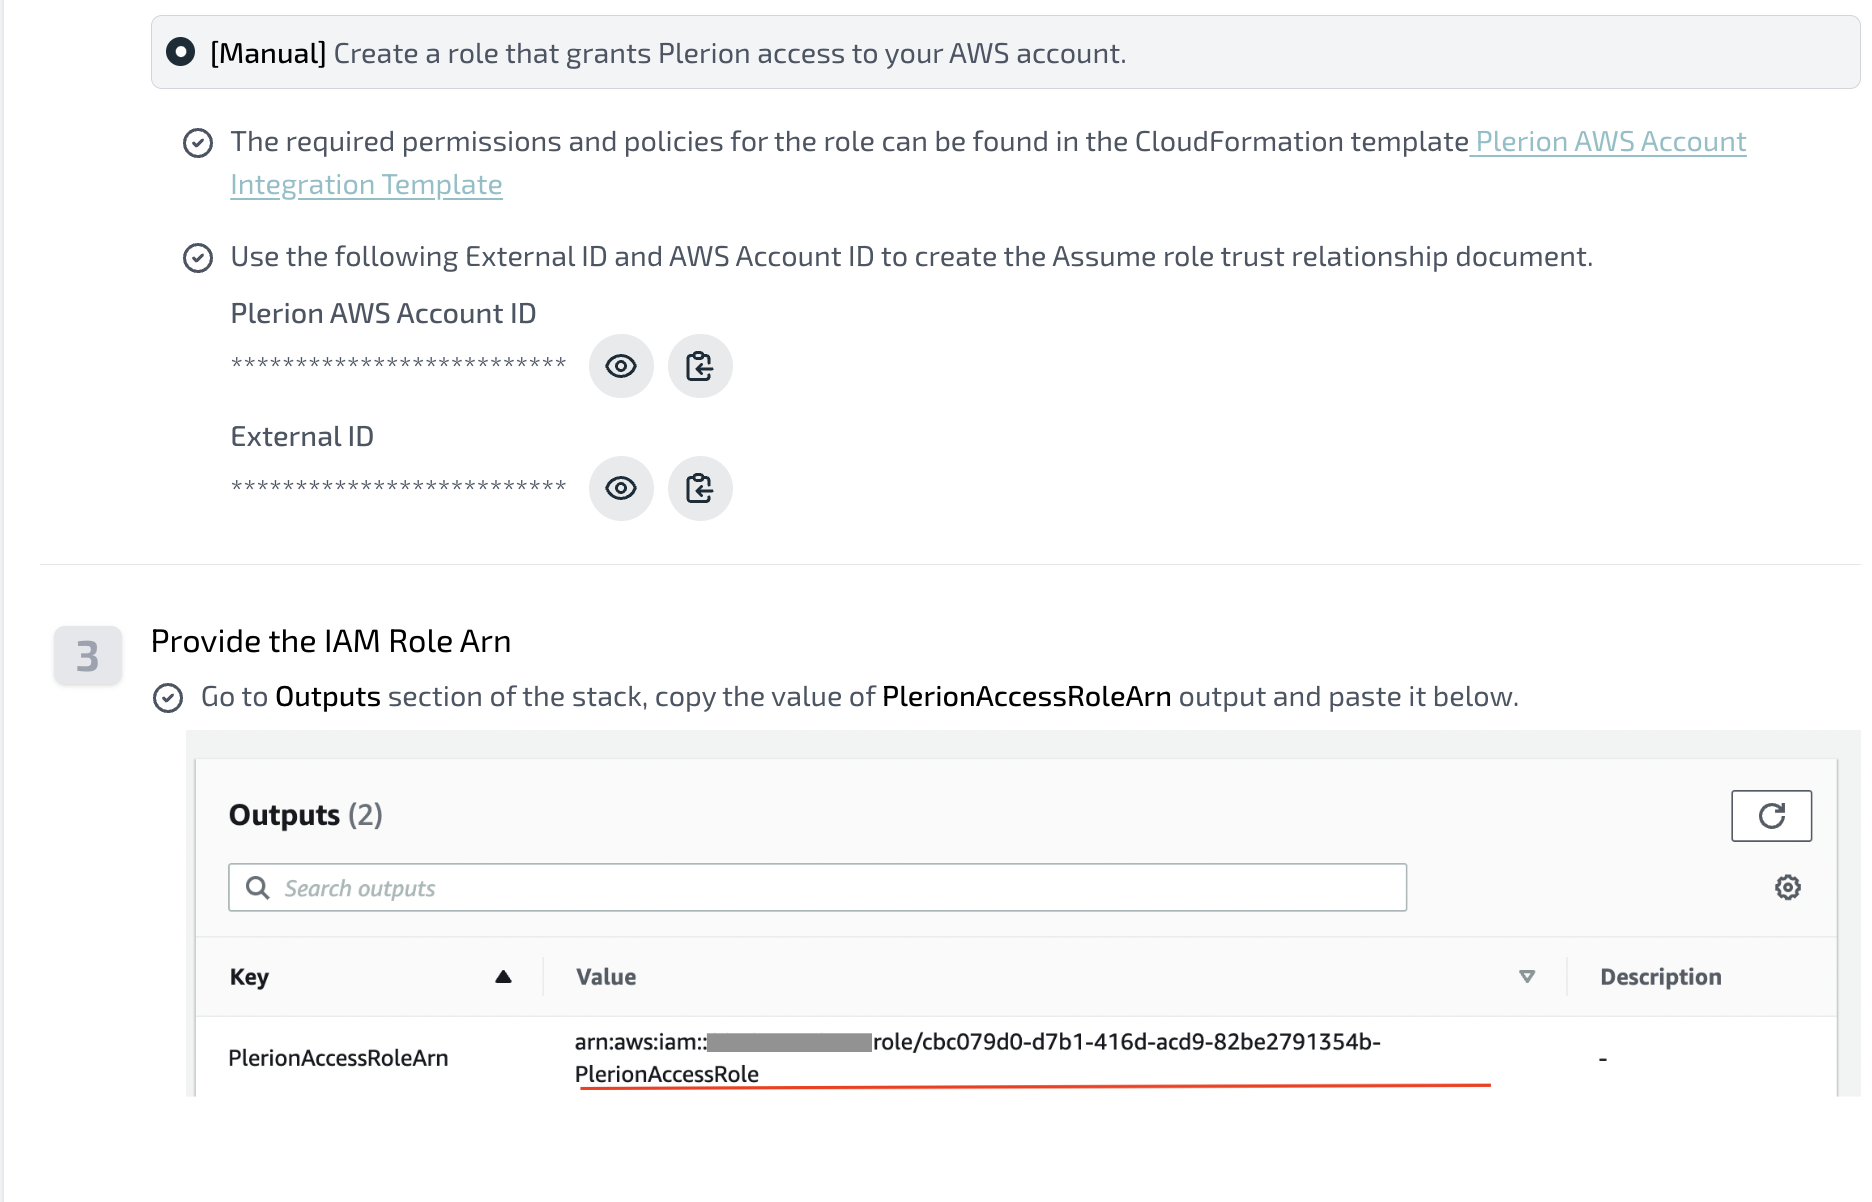Click the arn:aws:iam role value text
Screen dimensions: 1872x1202
tap(977, 1058)
